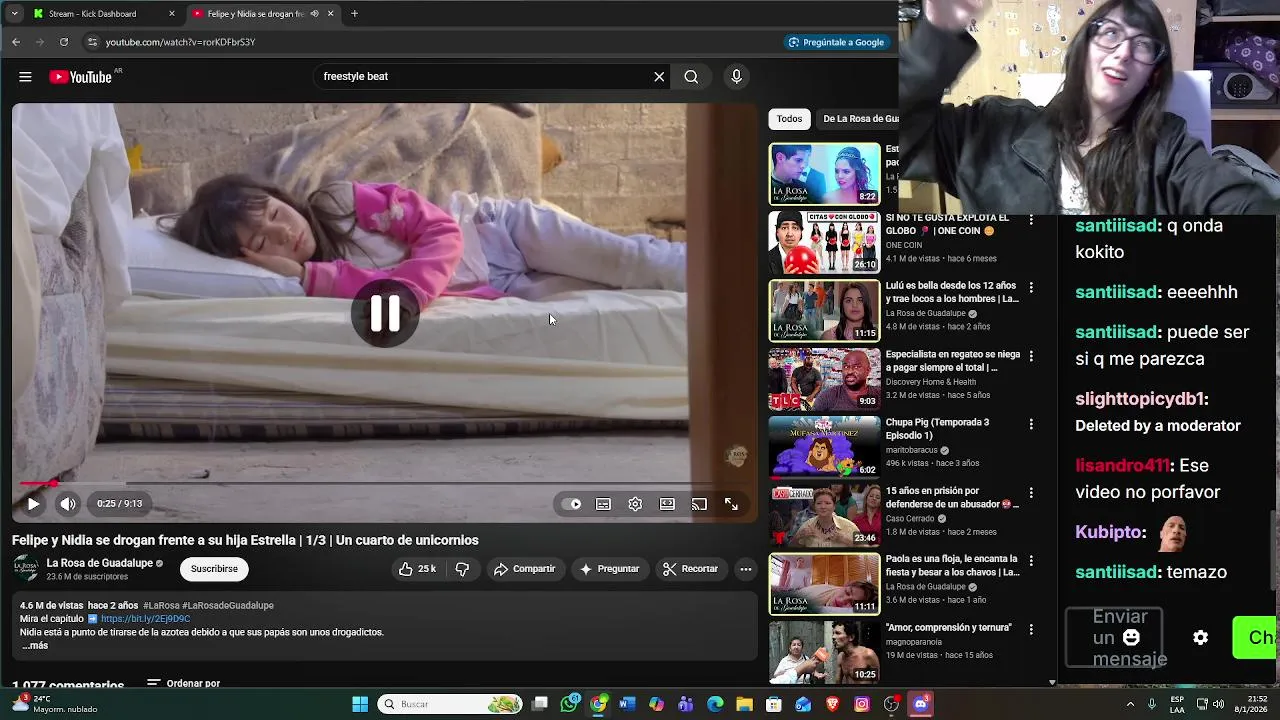Cast the video to a device
This screenshot has height=720, width=1280.
pos(699,504)
